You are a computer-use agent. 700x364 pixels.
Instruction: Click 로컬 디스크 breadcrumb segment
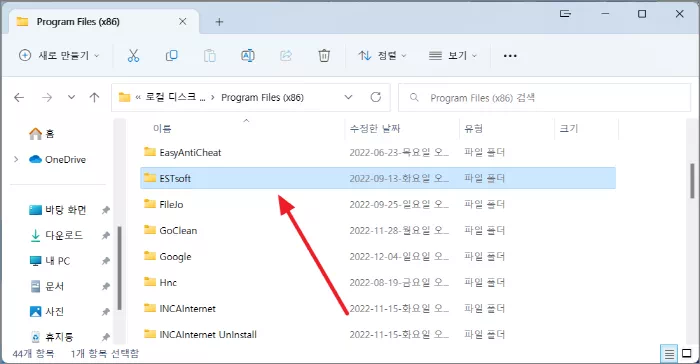tap(175, 97)
